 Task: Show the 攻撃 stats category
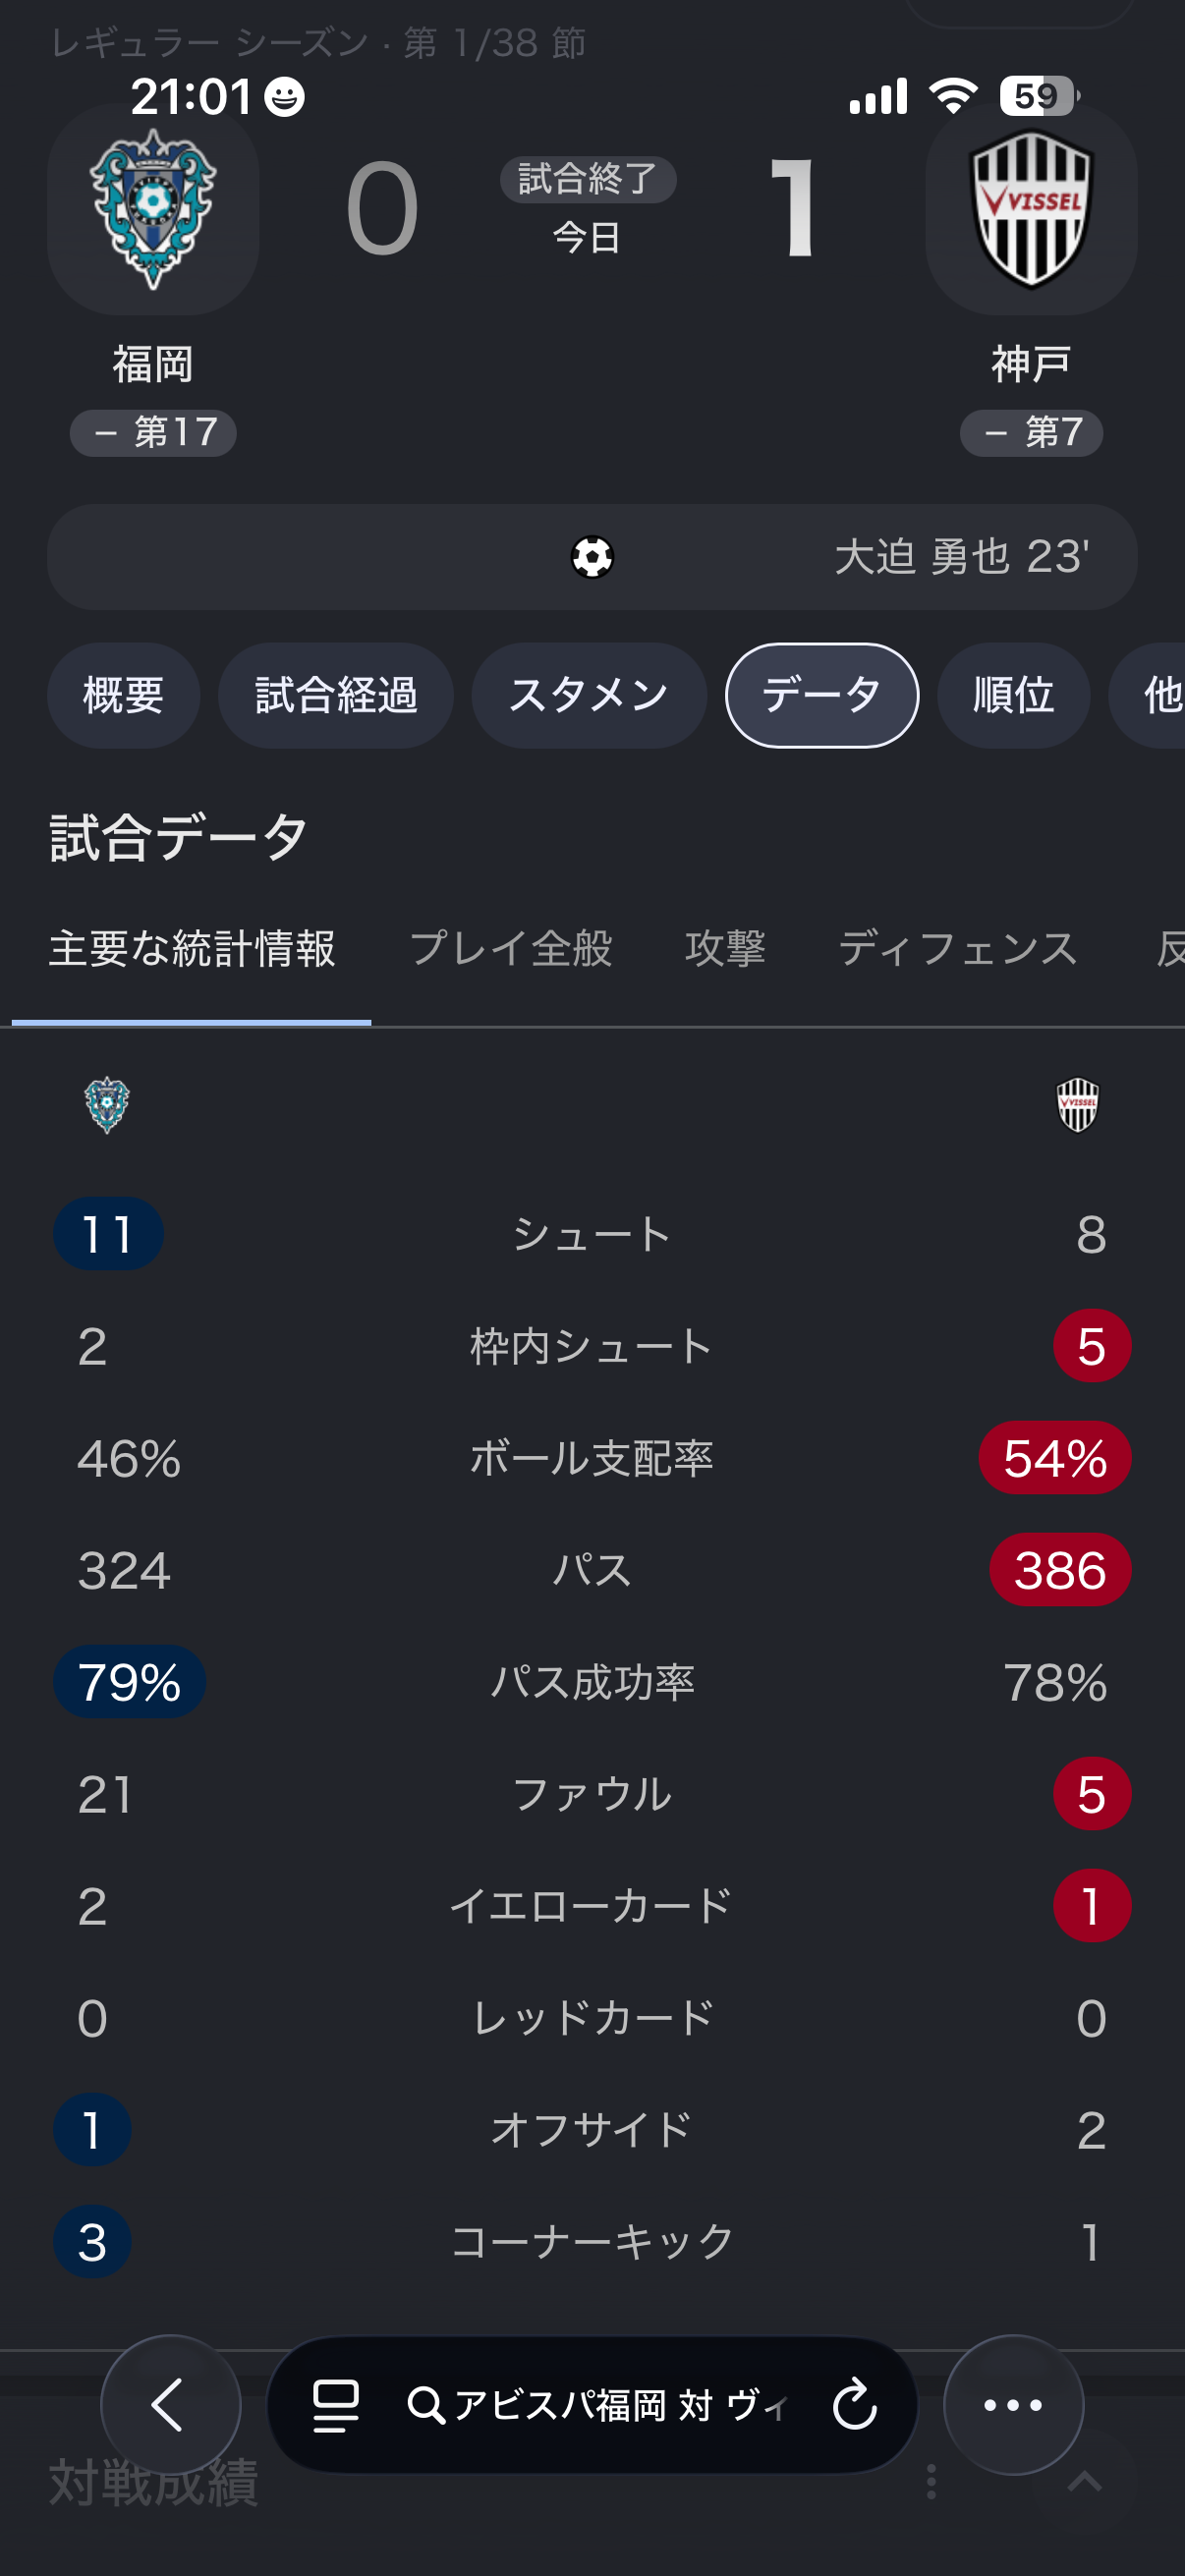(725, 948)
